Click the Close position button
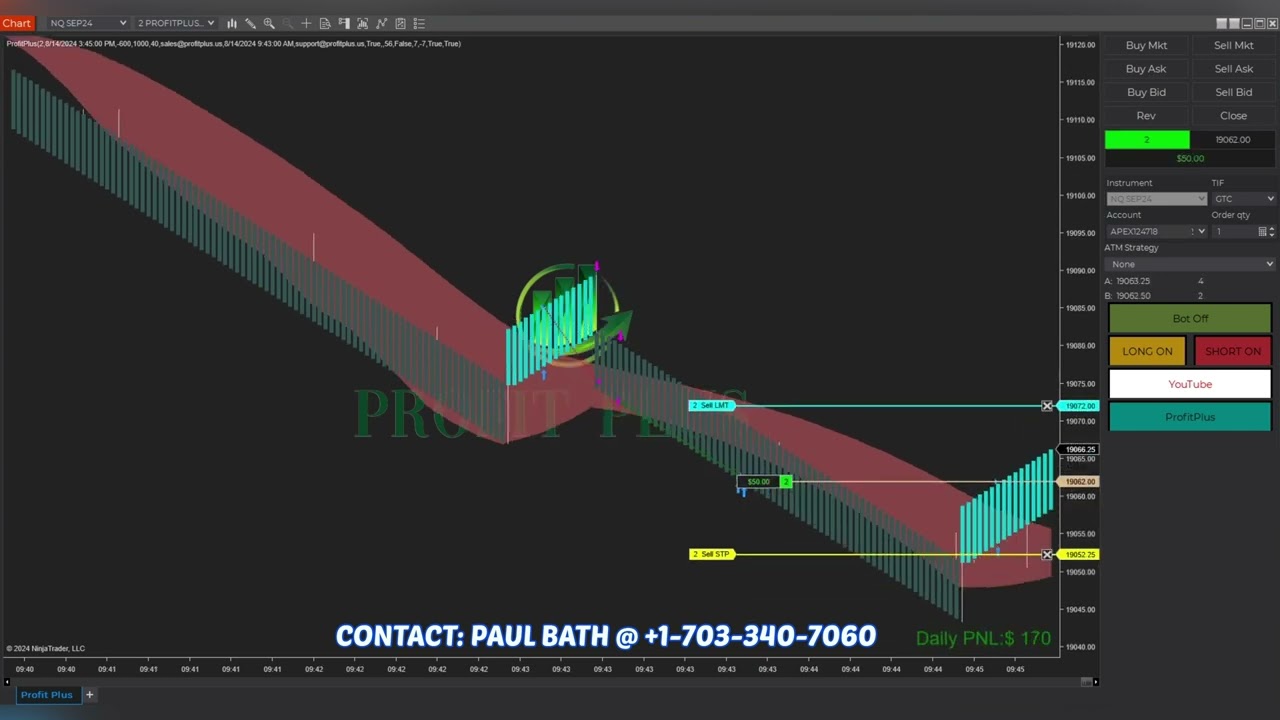Screen dimensions: 1280x720 click(x=1233, y=116)
